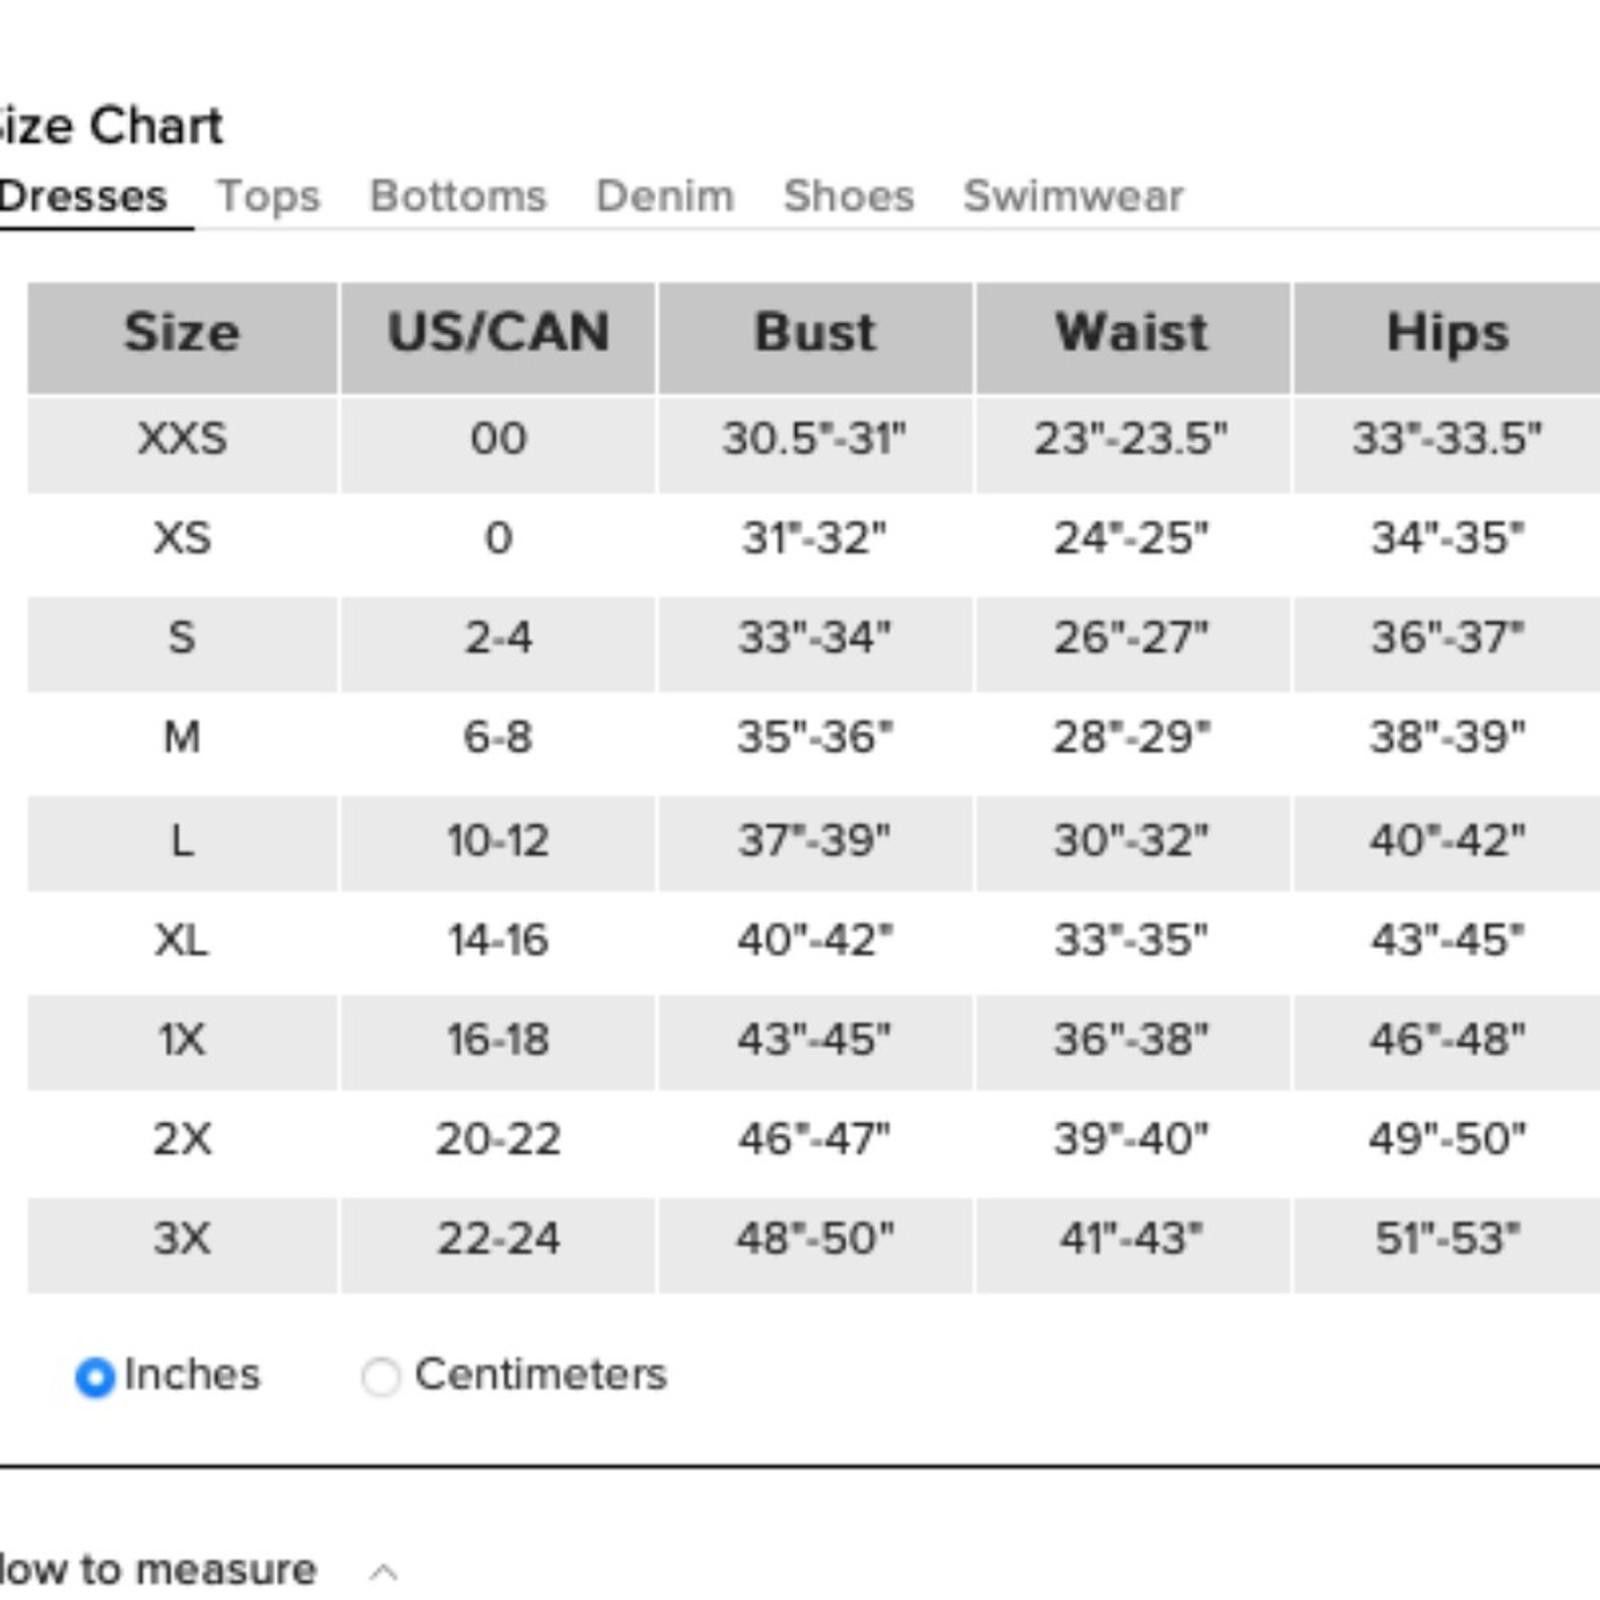
Task: Click the How to measure label
Action: 157,1569
